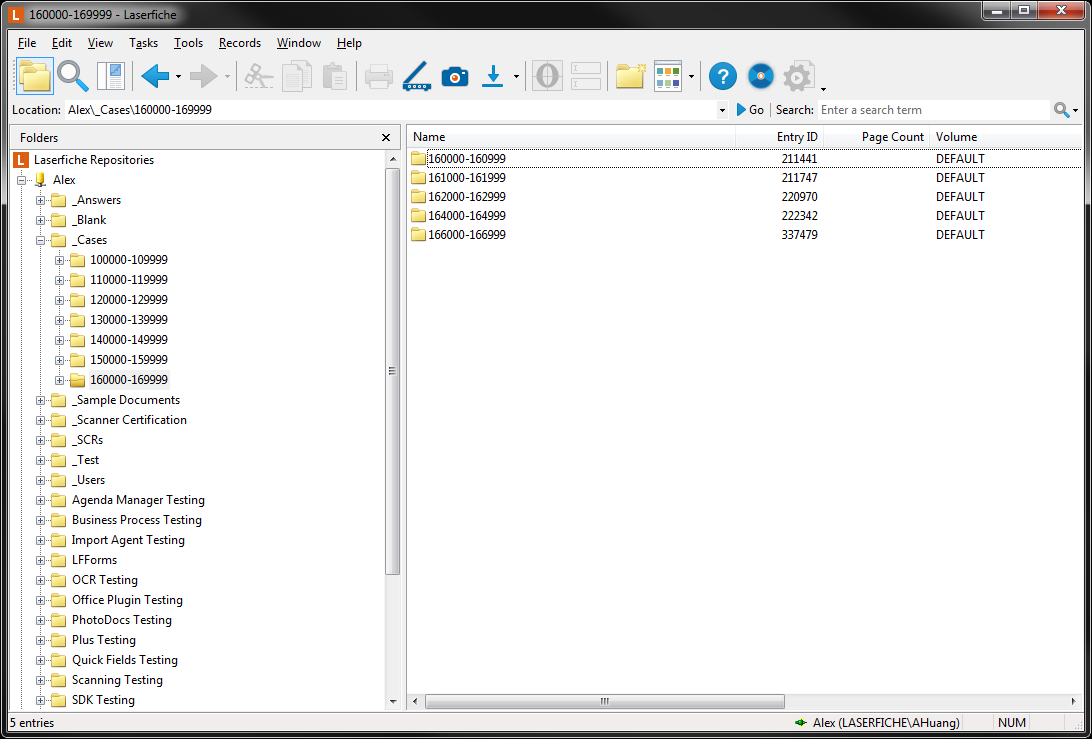Click the Copy documents icon
Viewport: 1092px width, 739px height.
tap(297, 76)
